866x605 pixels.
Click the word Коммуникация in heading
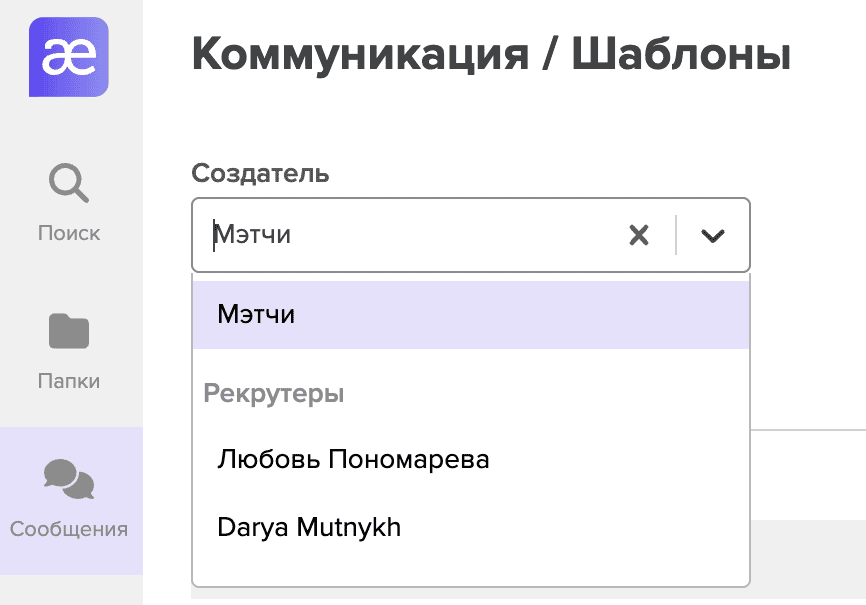(361, 54)
